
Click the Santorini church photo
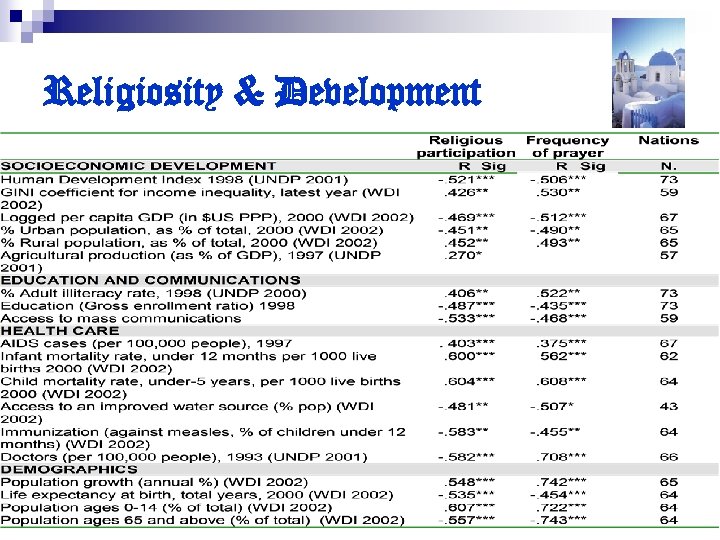pos(648,73)
